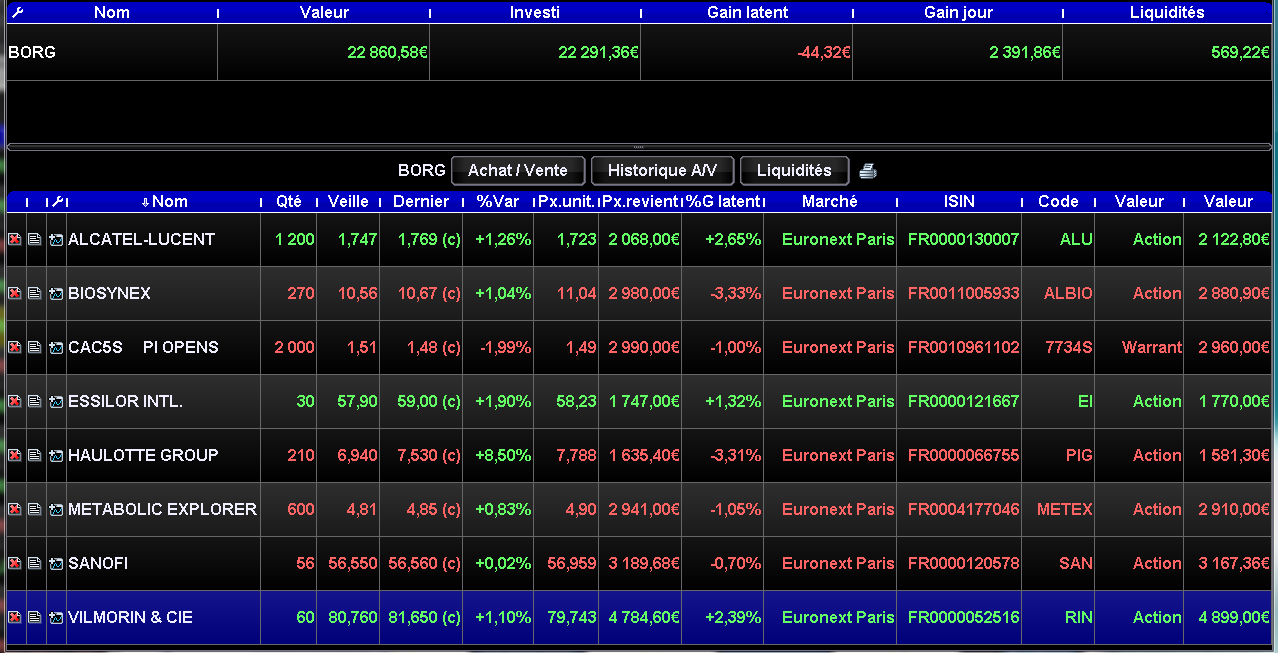
Task: Select the ALCATEL-LUCENT position name
Action: [x=141, y=240]
